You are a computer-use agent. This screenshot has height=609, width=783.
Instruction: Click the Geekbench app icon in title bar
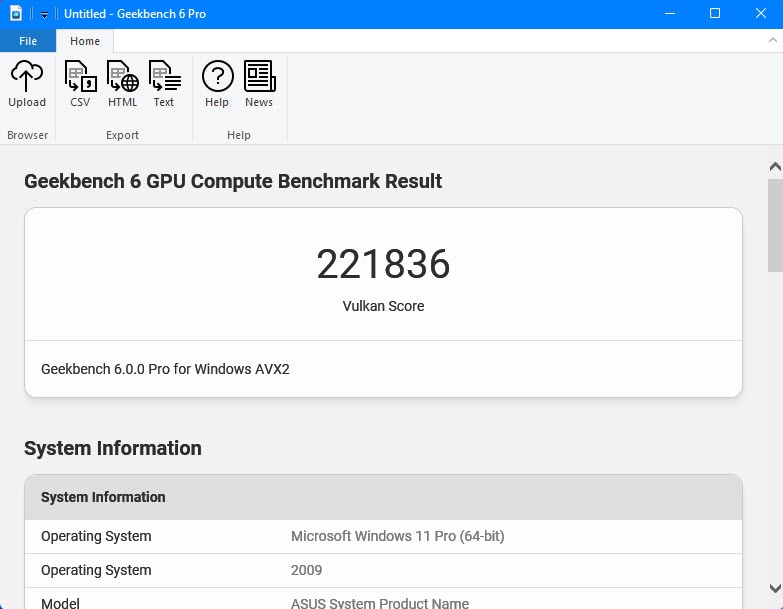coord(15,14)
